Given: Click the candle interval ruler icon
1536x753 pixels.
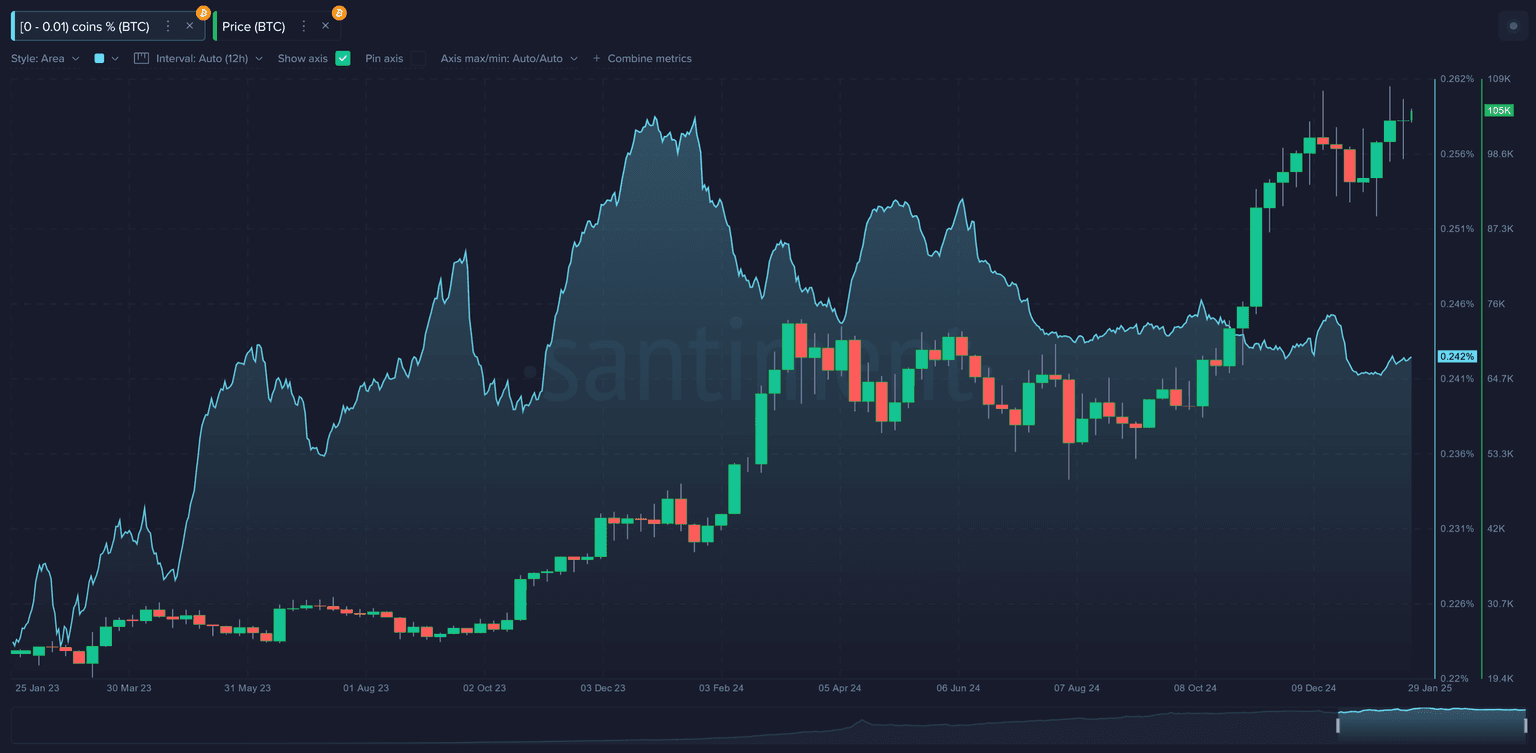Looking at the screenshot, I should coord(141,58).
